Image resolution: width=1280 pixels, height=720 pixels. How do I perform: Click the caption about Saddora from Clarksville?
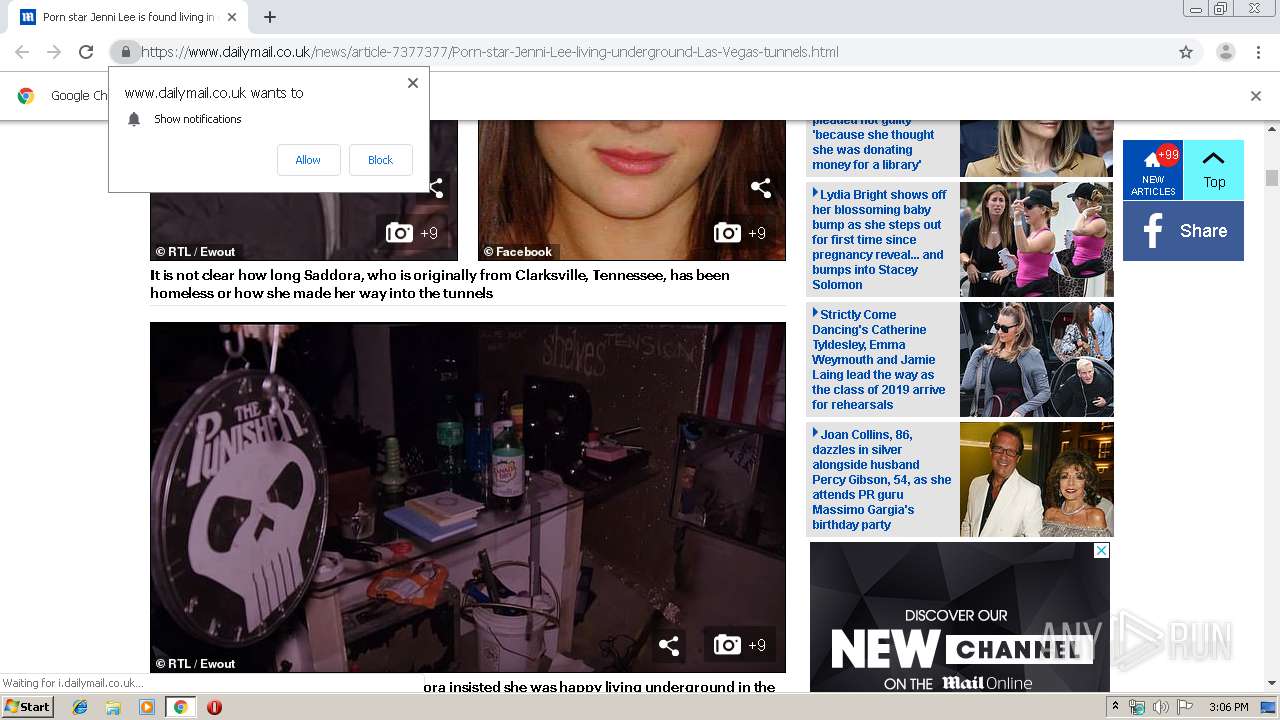point(440,284)
